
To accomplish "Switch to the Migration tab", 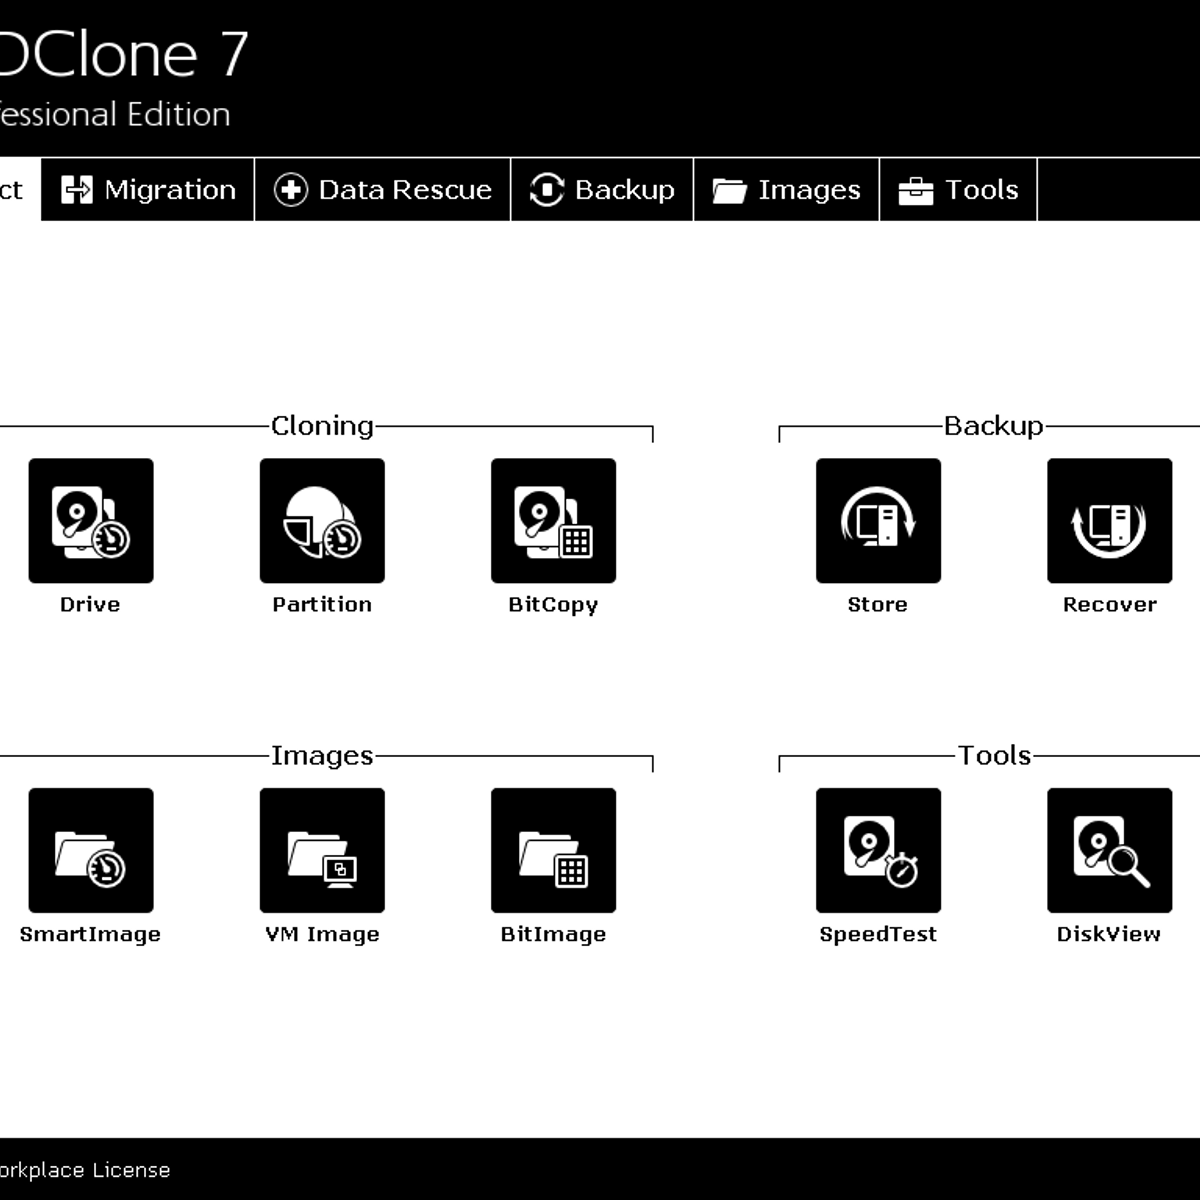I will (148, 189).
